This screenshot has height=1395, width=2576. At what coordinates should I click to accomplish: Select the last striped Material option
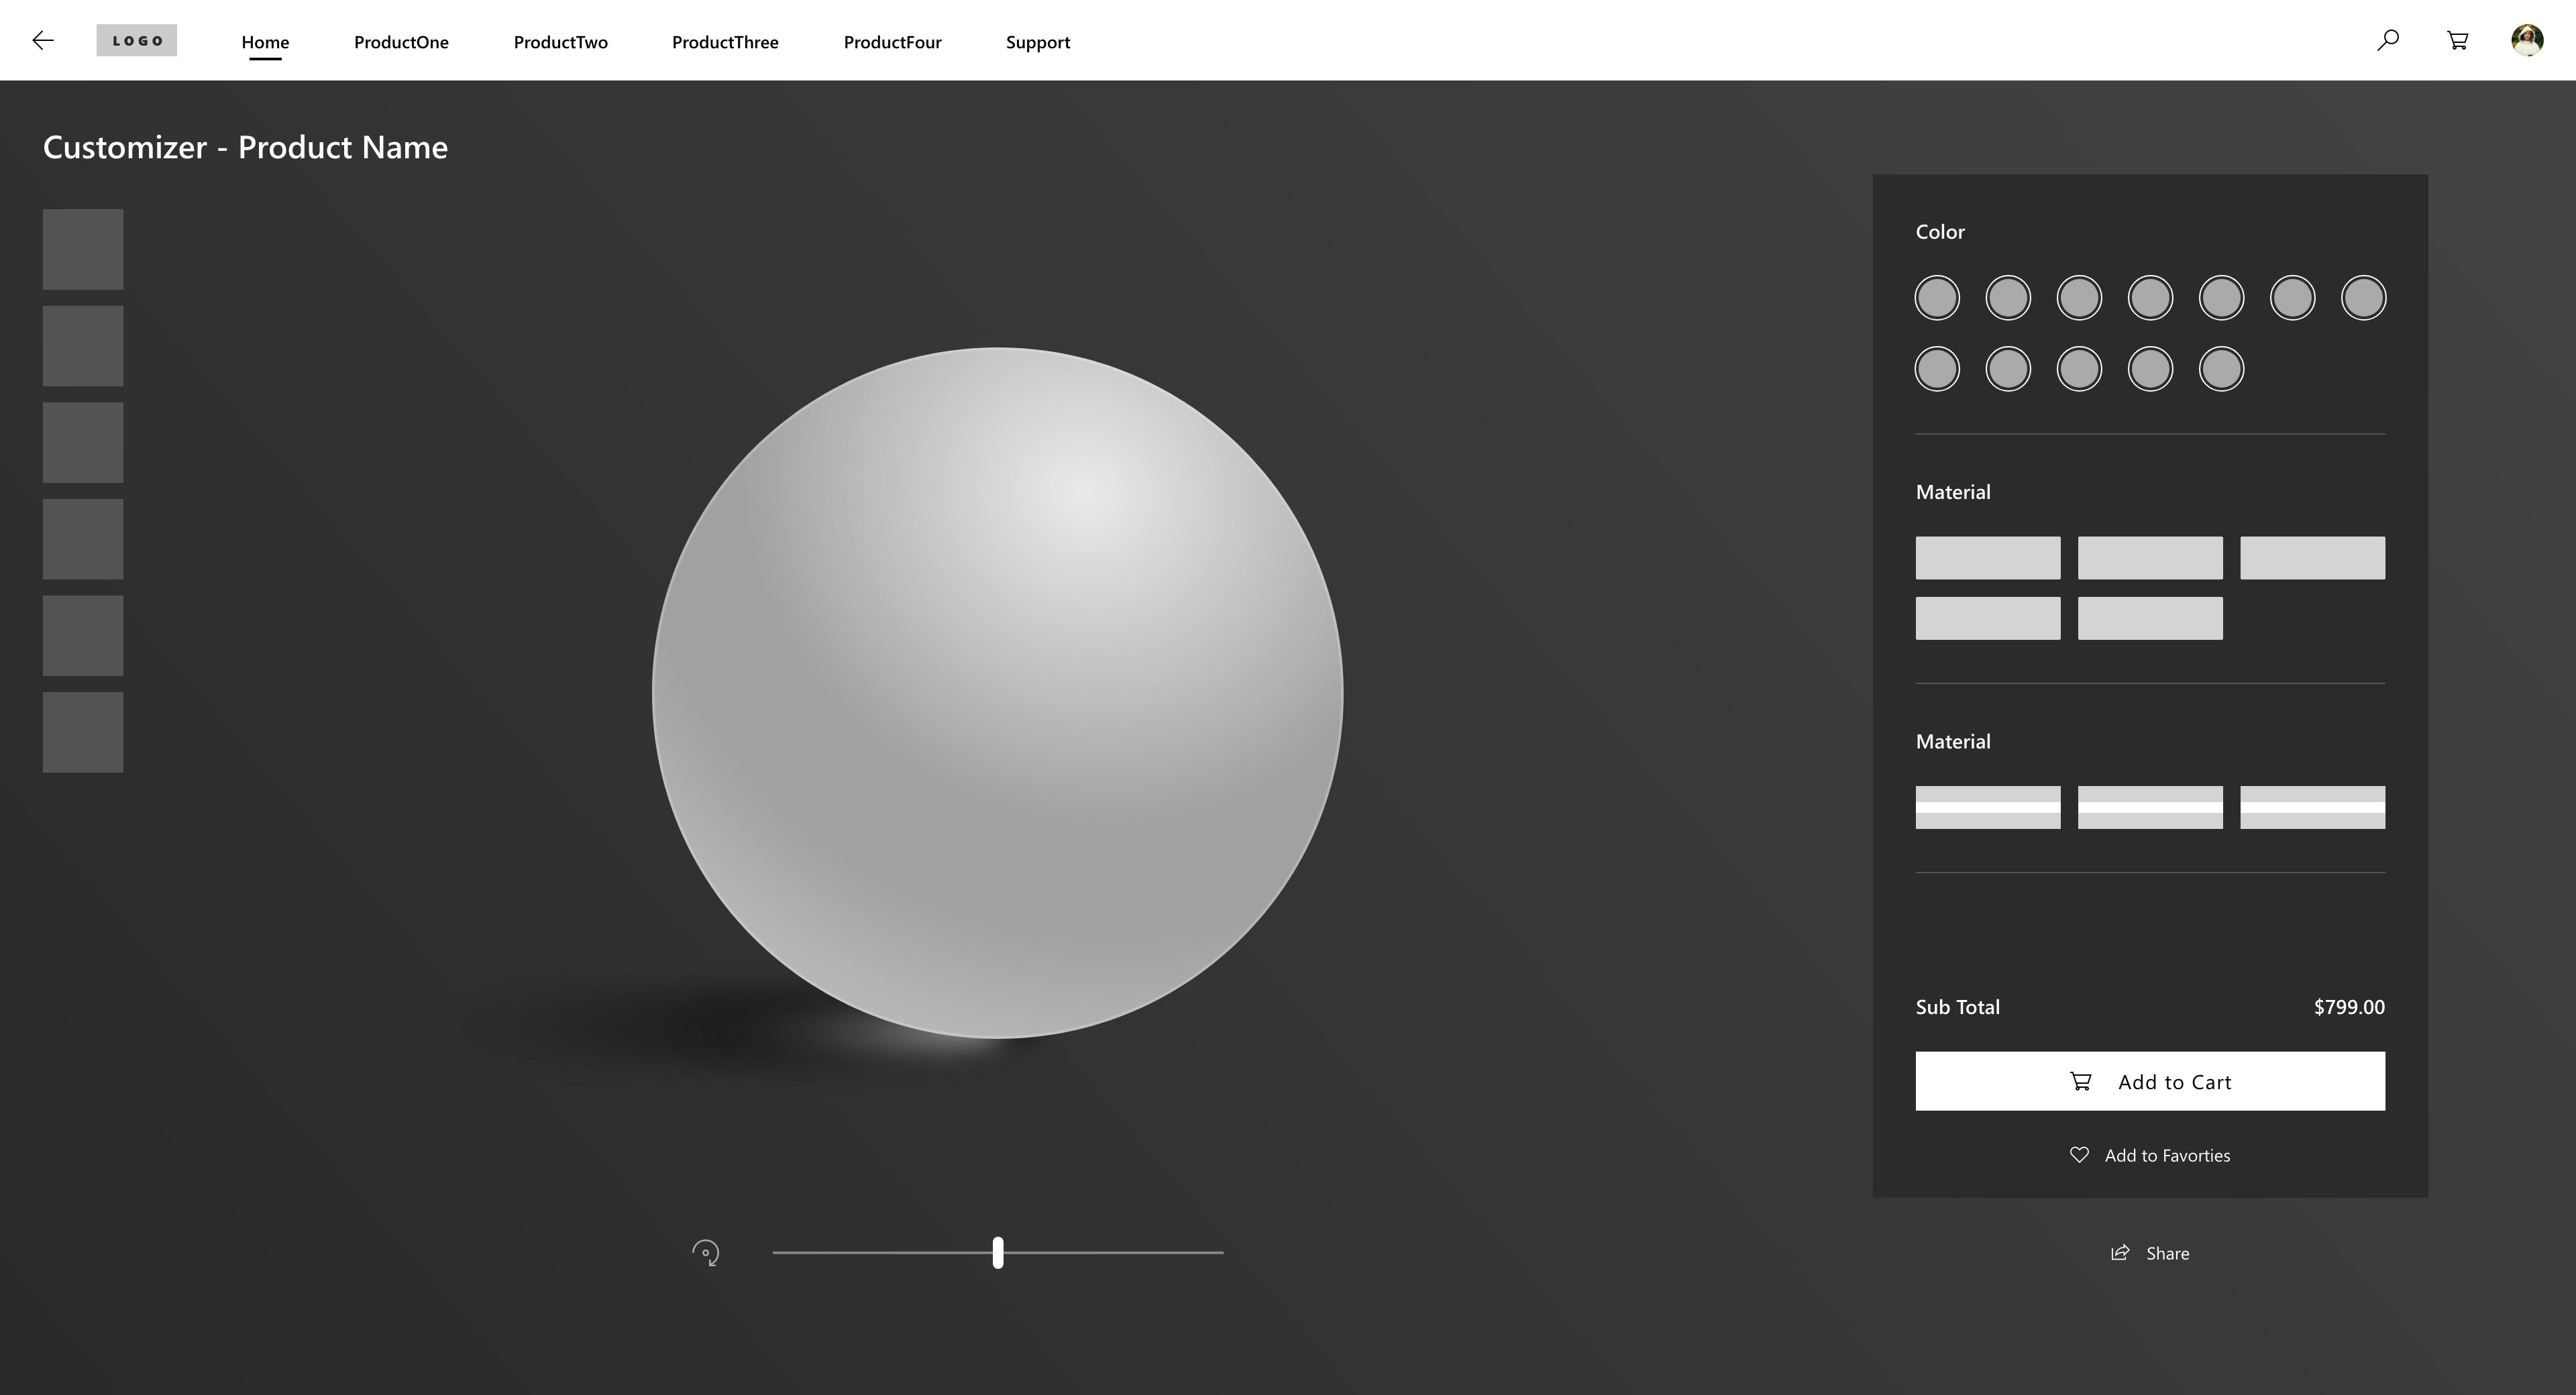[x=2312, y=807]
